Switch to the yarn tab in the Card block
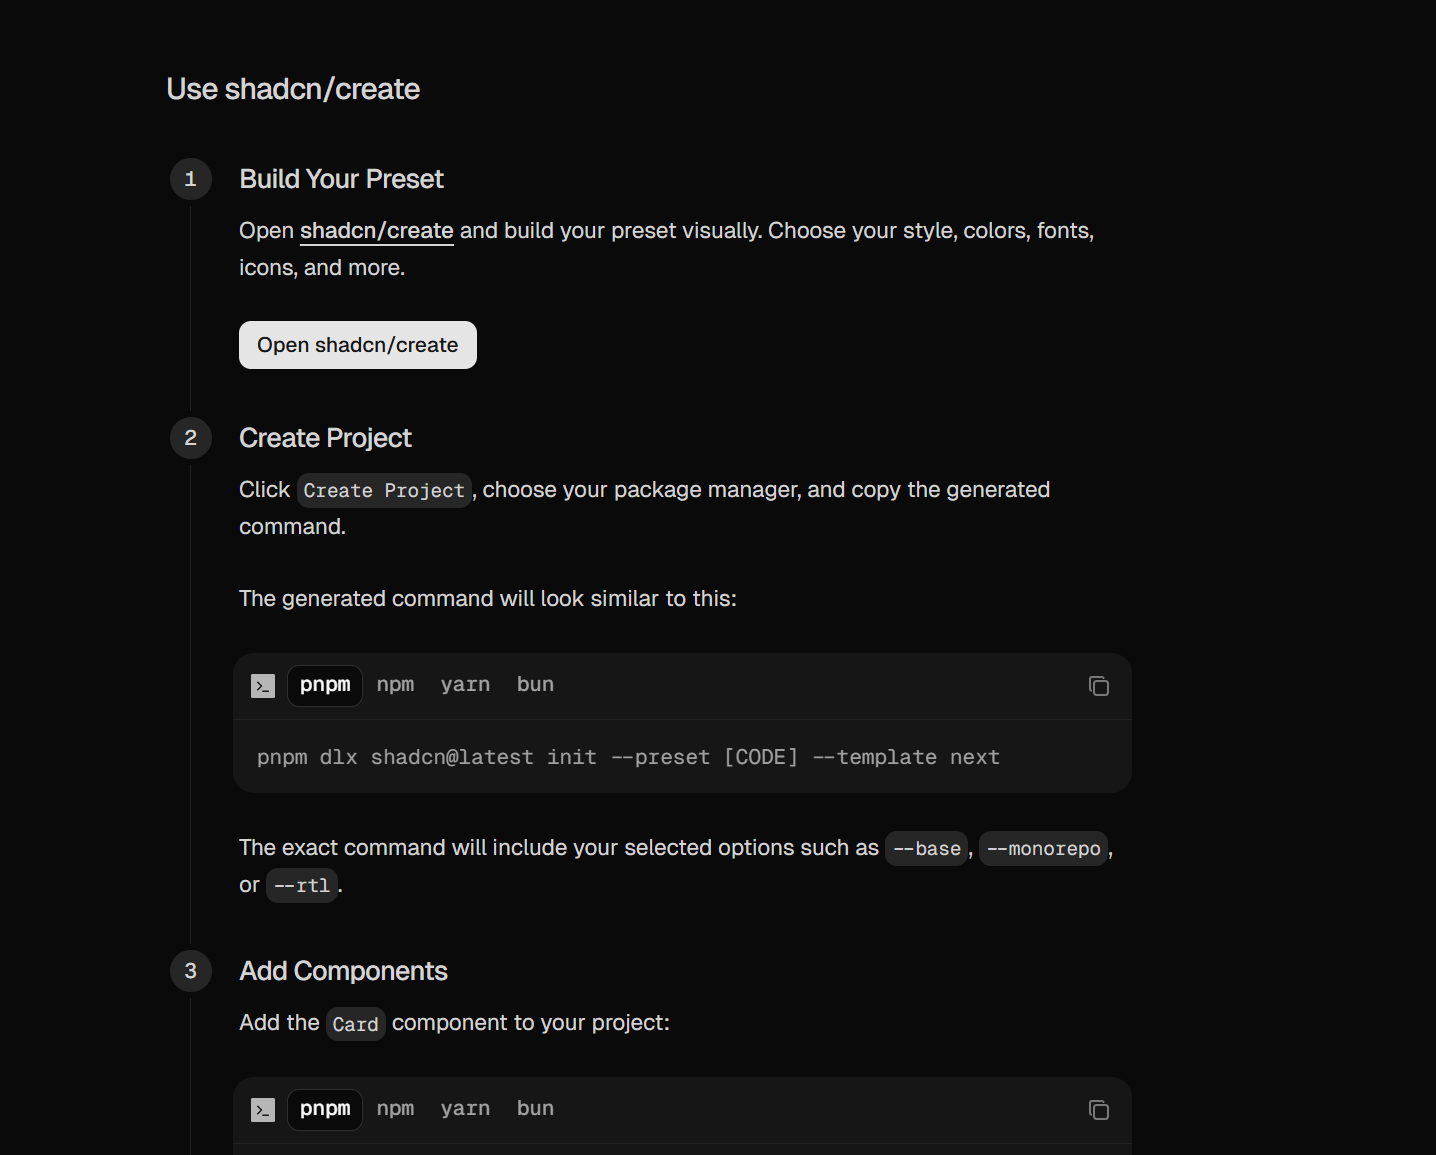1436x1155 pixels. pyautogui.click(x=465, y=1108)
